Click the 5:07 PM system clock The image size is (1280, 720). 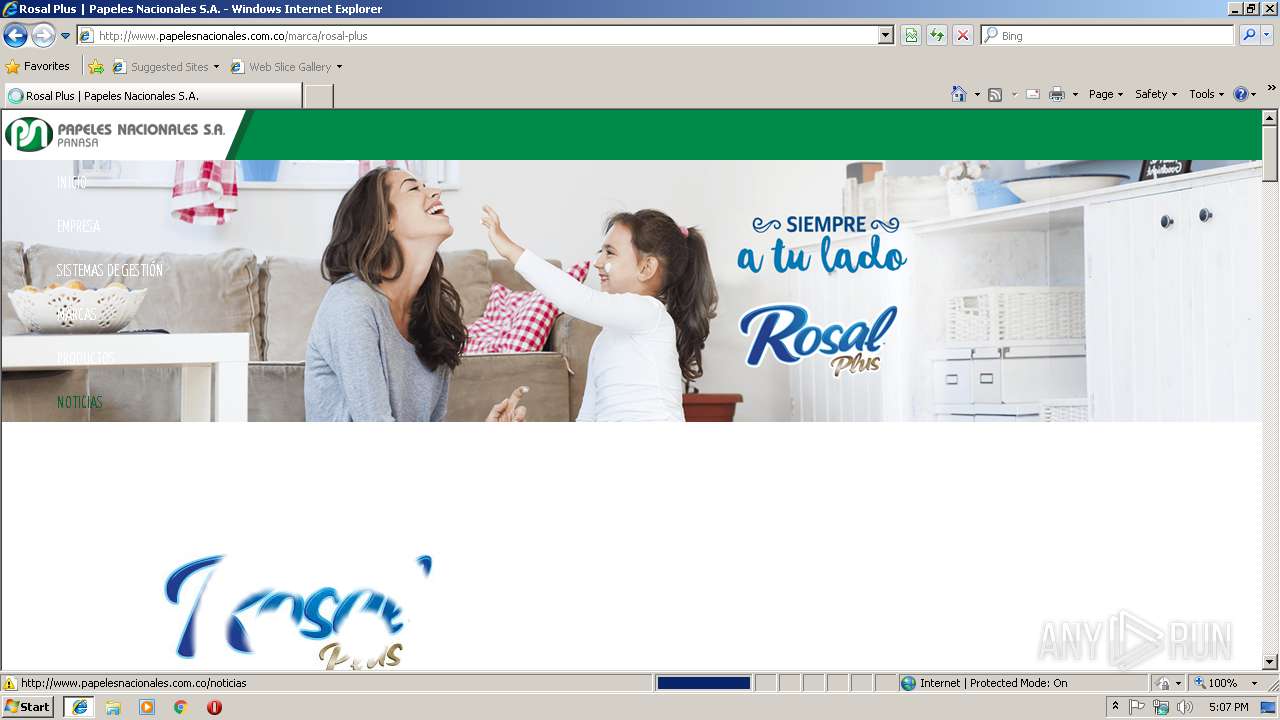coord(1228,707)
